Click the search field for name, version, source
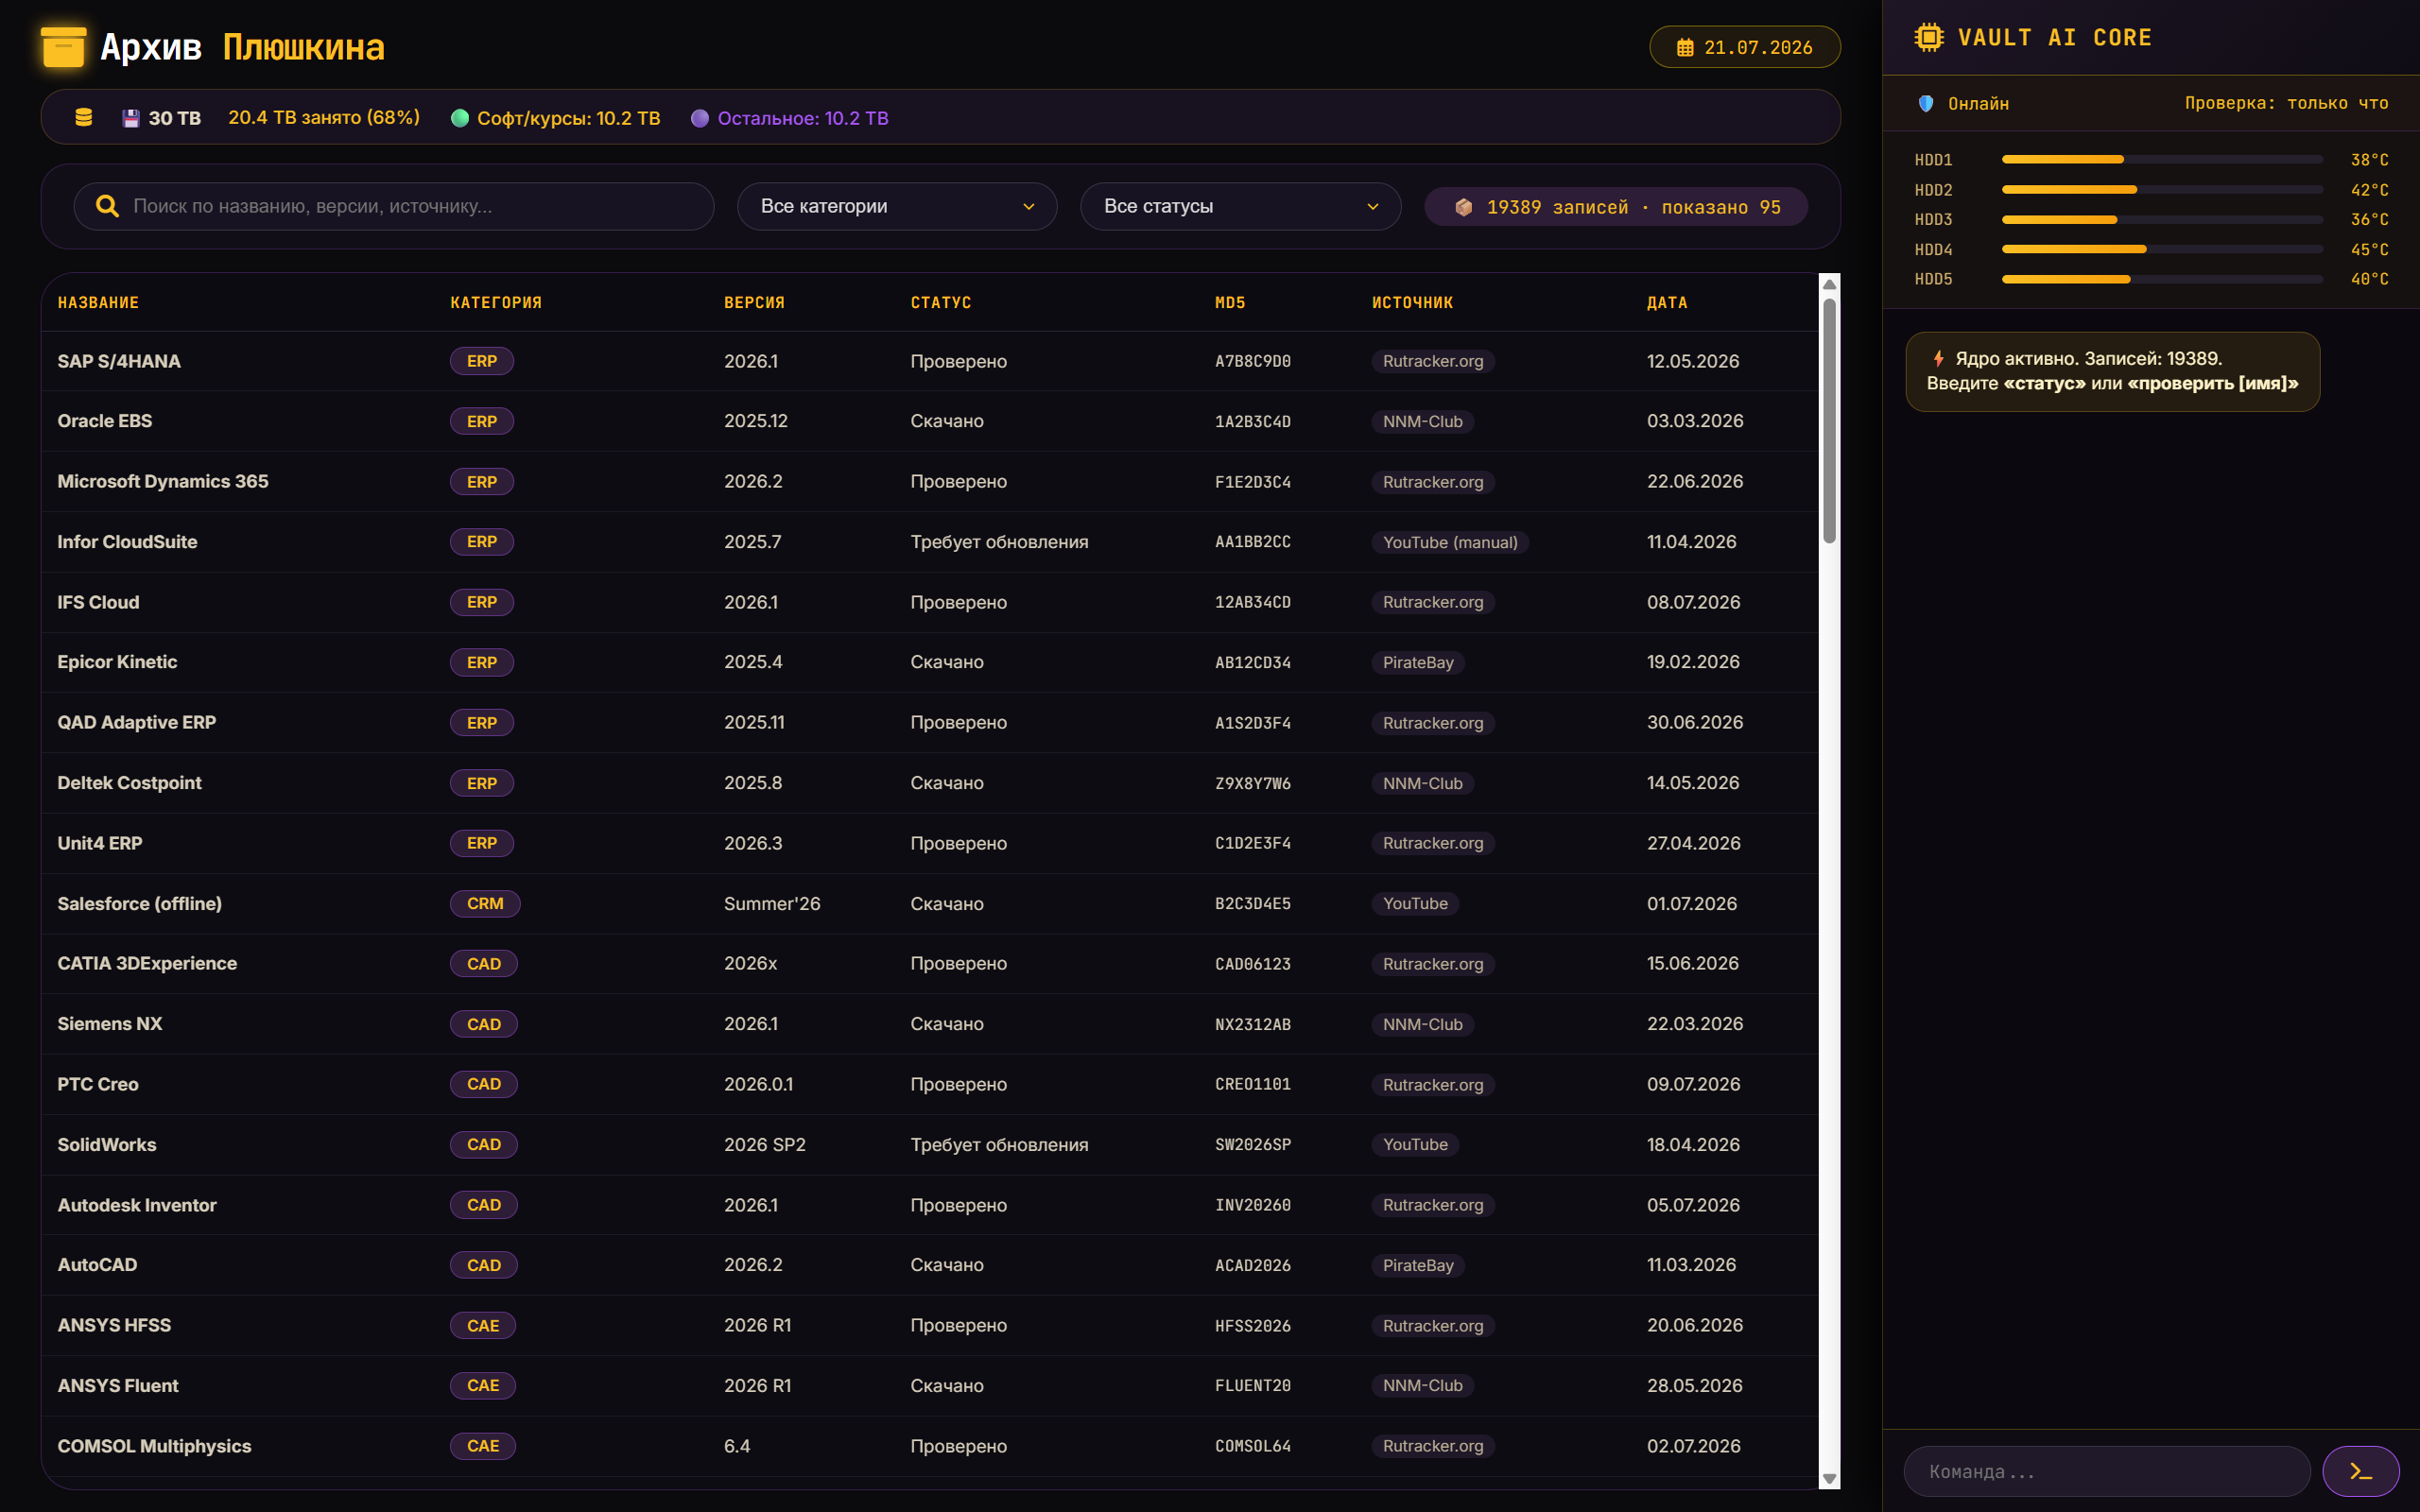The height and width of the screenshot is (1512, 2420). pyautogui.click(x=394, y=206)
